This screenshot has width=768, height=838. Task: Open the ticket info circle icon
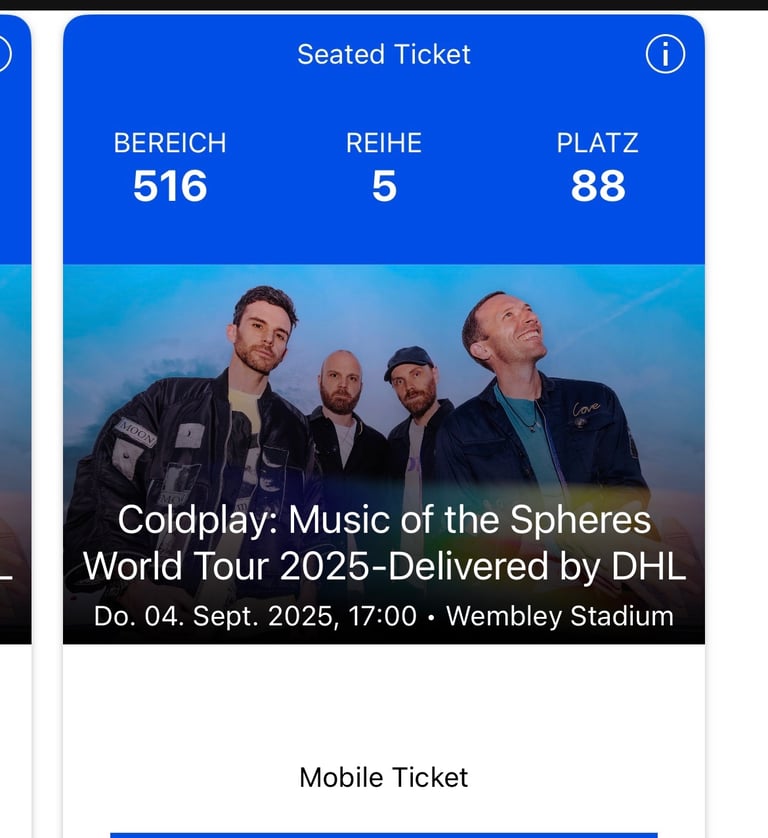[x=665, y=54]
